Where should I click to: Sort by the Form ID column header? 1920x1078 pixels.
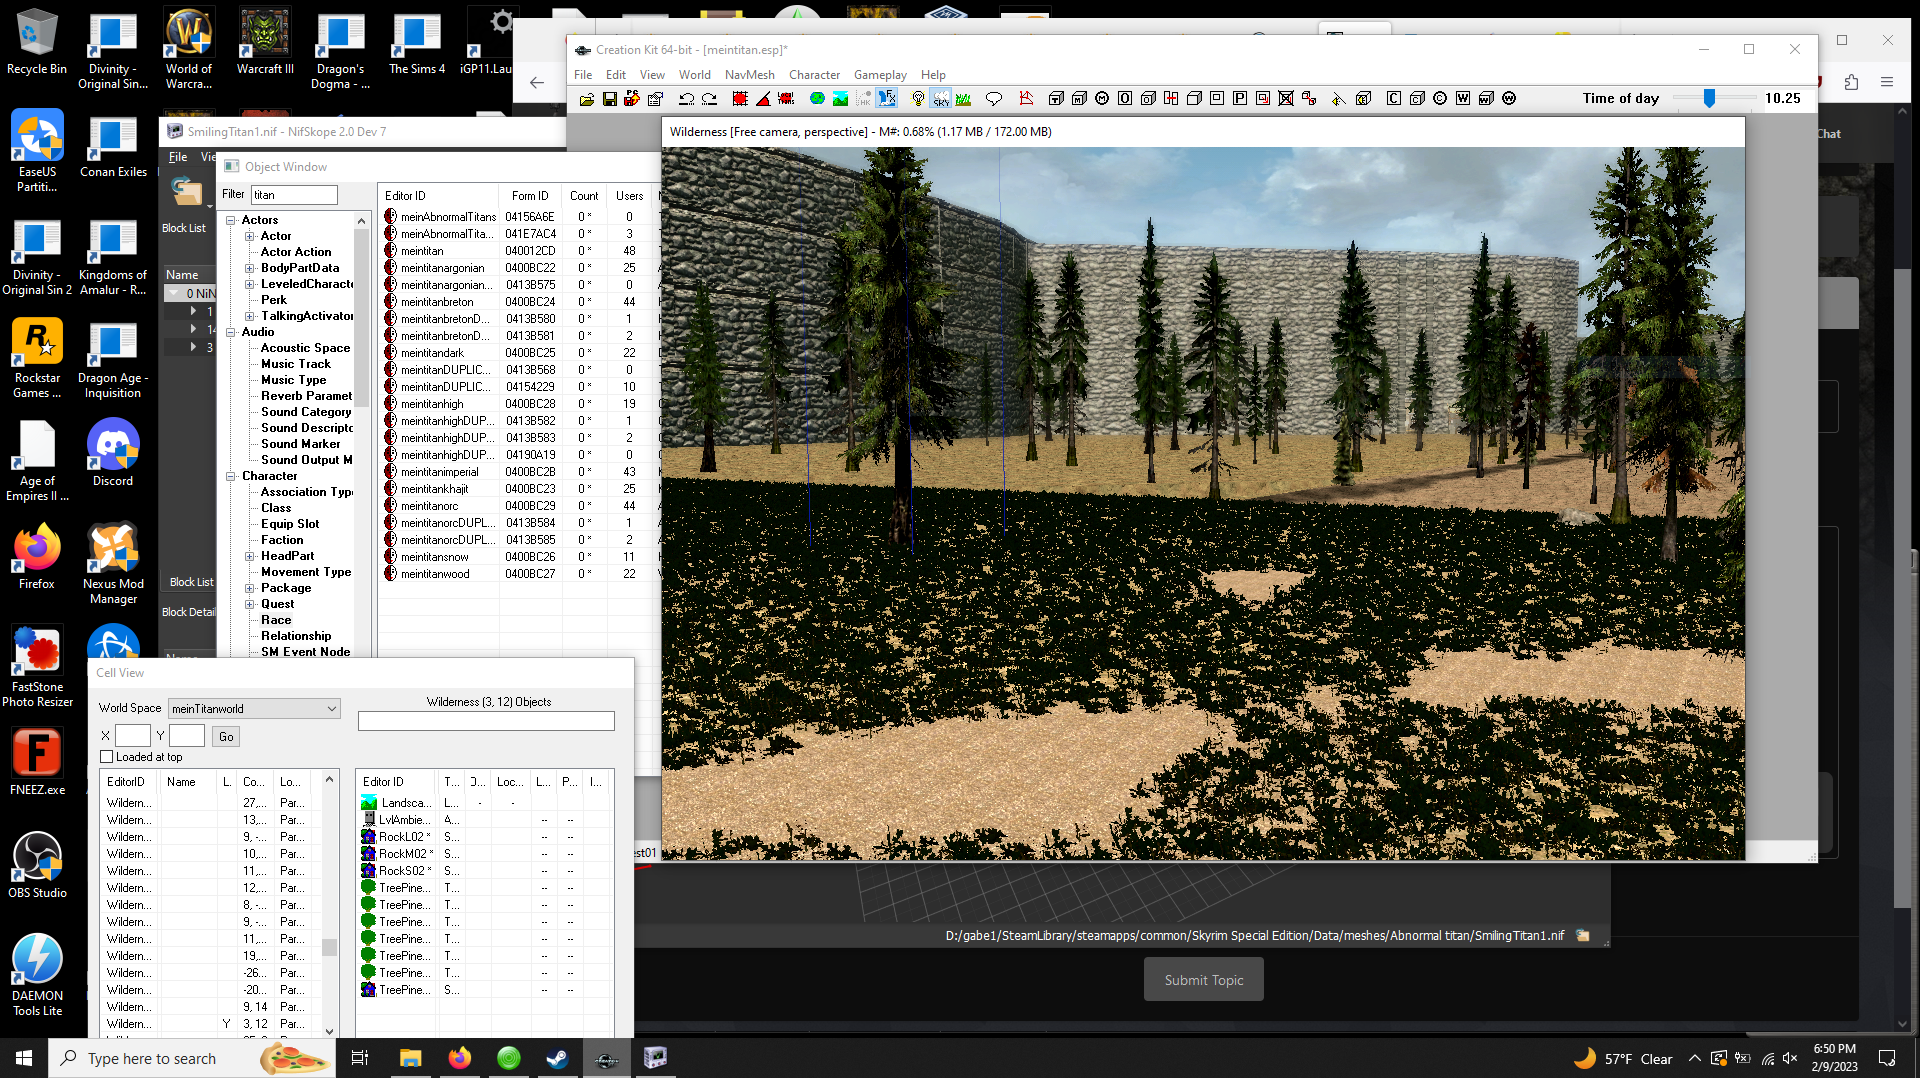(x=530, y=196)
